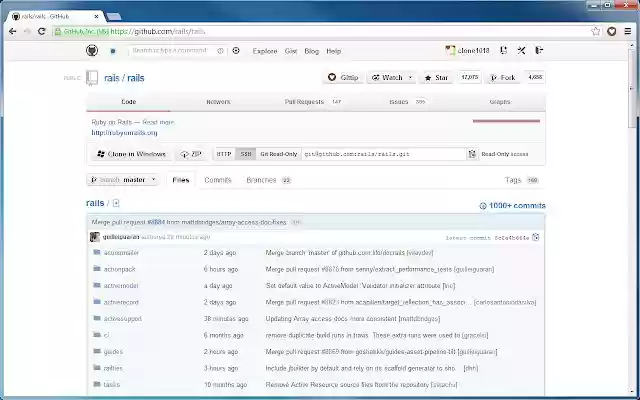Click the stargazers count 17,075
640x400 pixels.
click(x=469, y=77)
